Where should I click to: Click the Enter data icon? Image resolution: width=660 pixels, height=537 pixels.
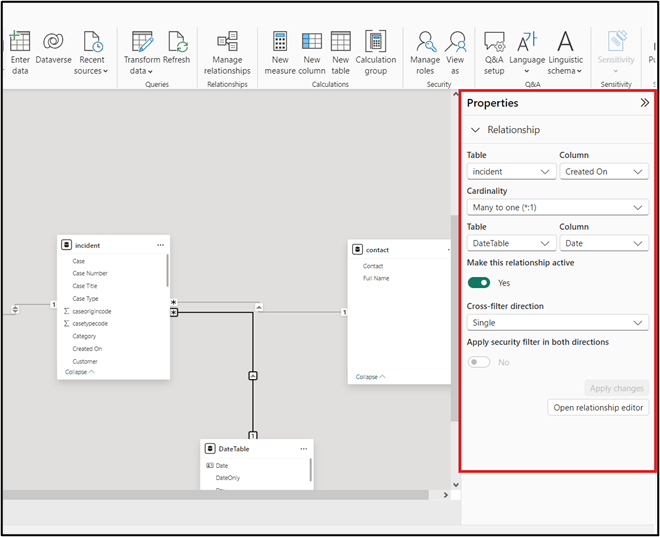pyautogui.click(x=20, y=42)
